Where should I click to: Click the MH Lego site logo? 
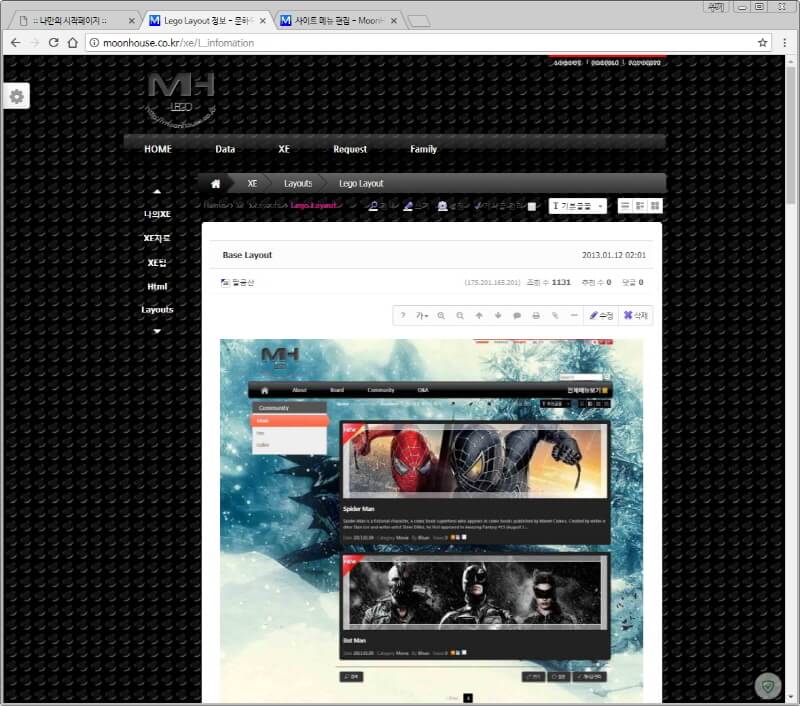coord(181,98)
